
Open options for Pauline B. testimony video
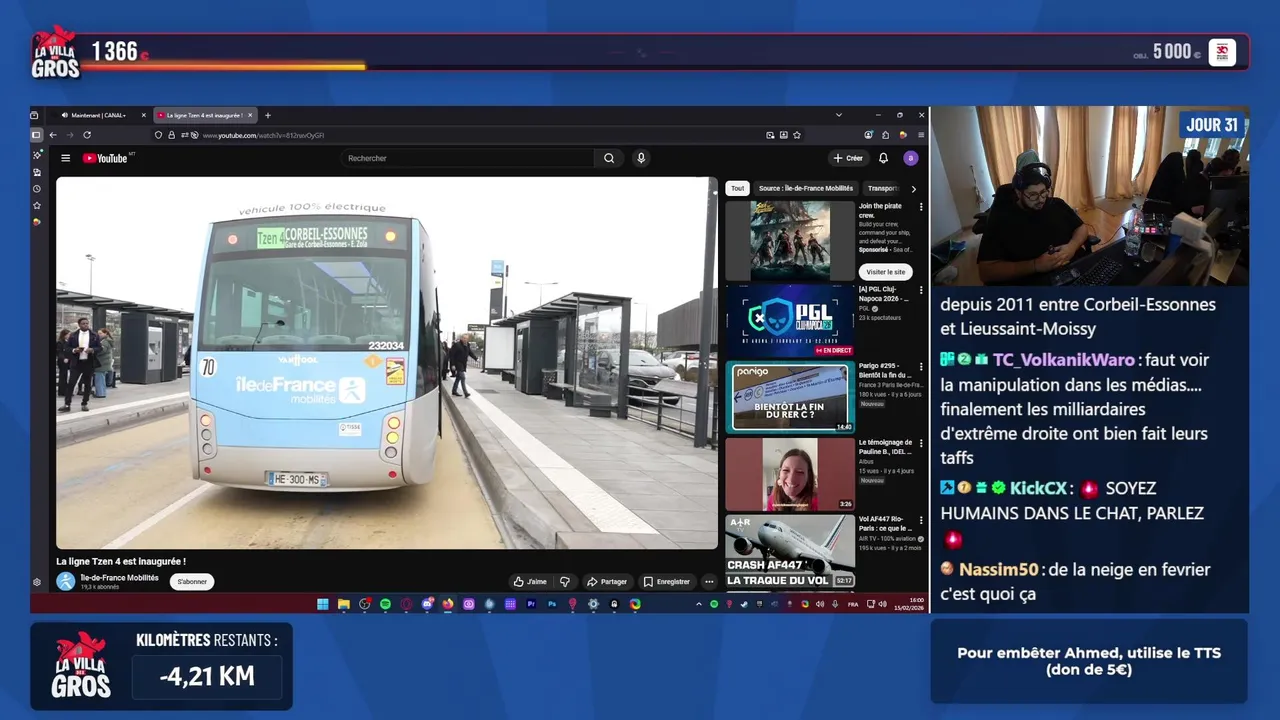921,442
